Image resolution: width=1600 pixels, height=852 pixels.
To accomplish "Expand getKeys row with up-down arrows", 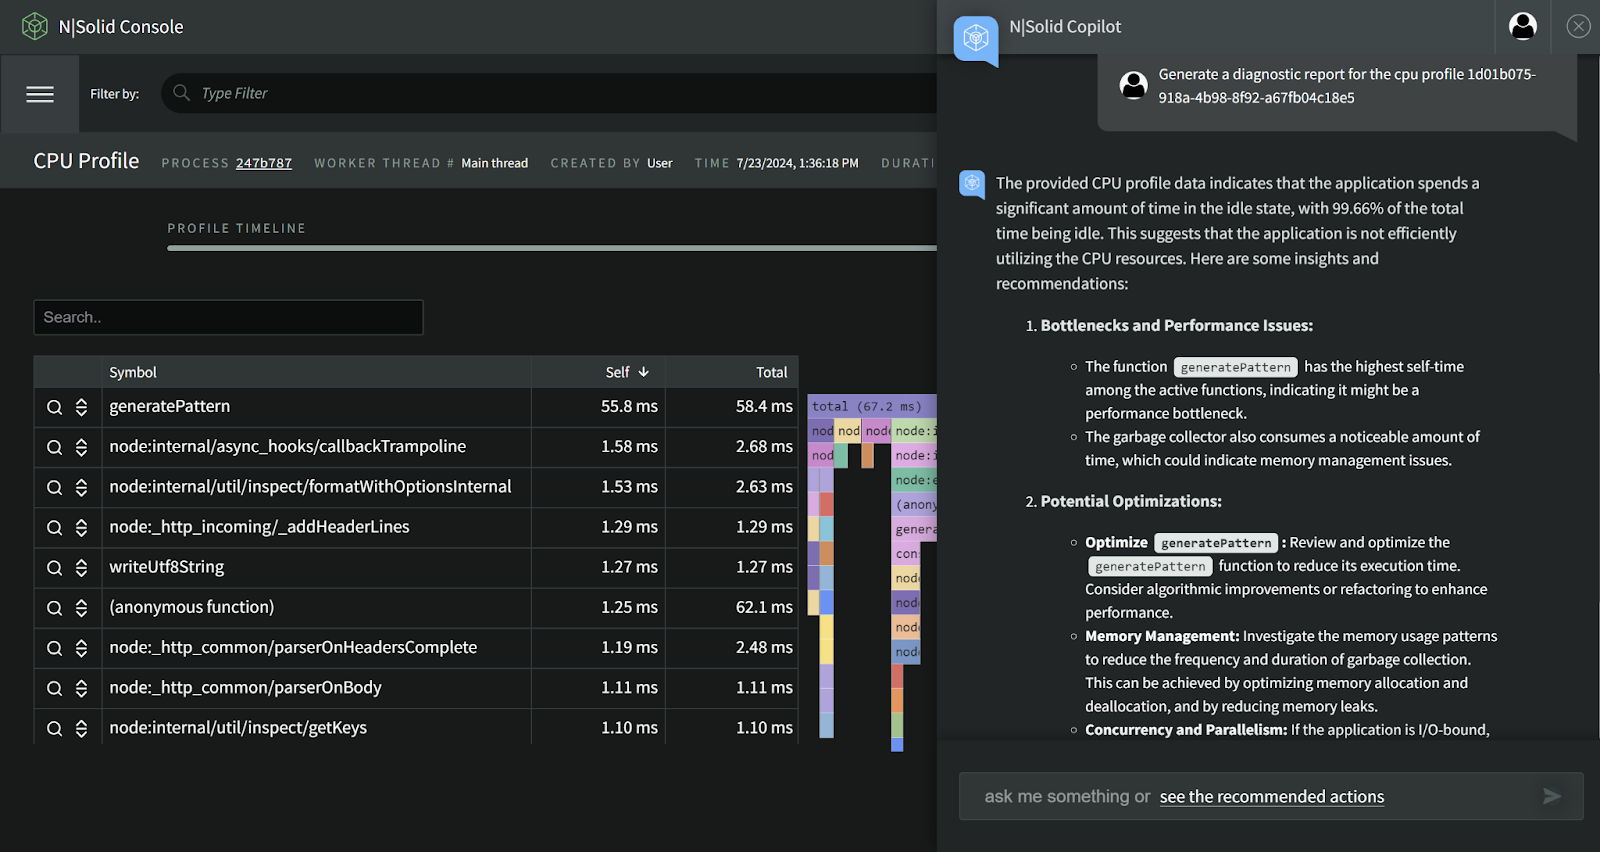I will click(x=81, y=728).
